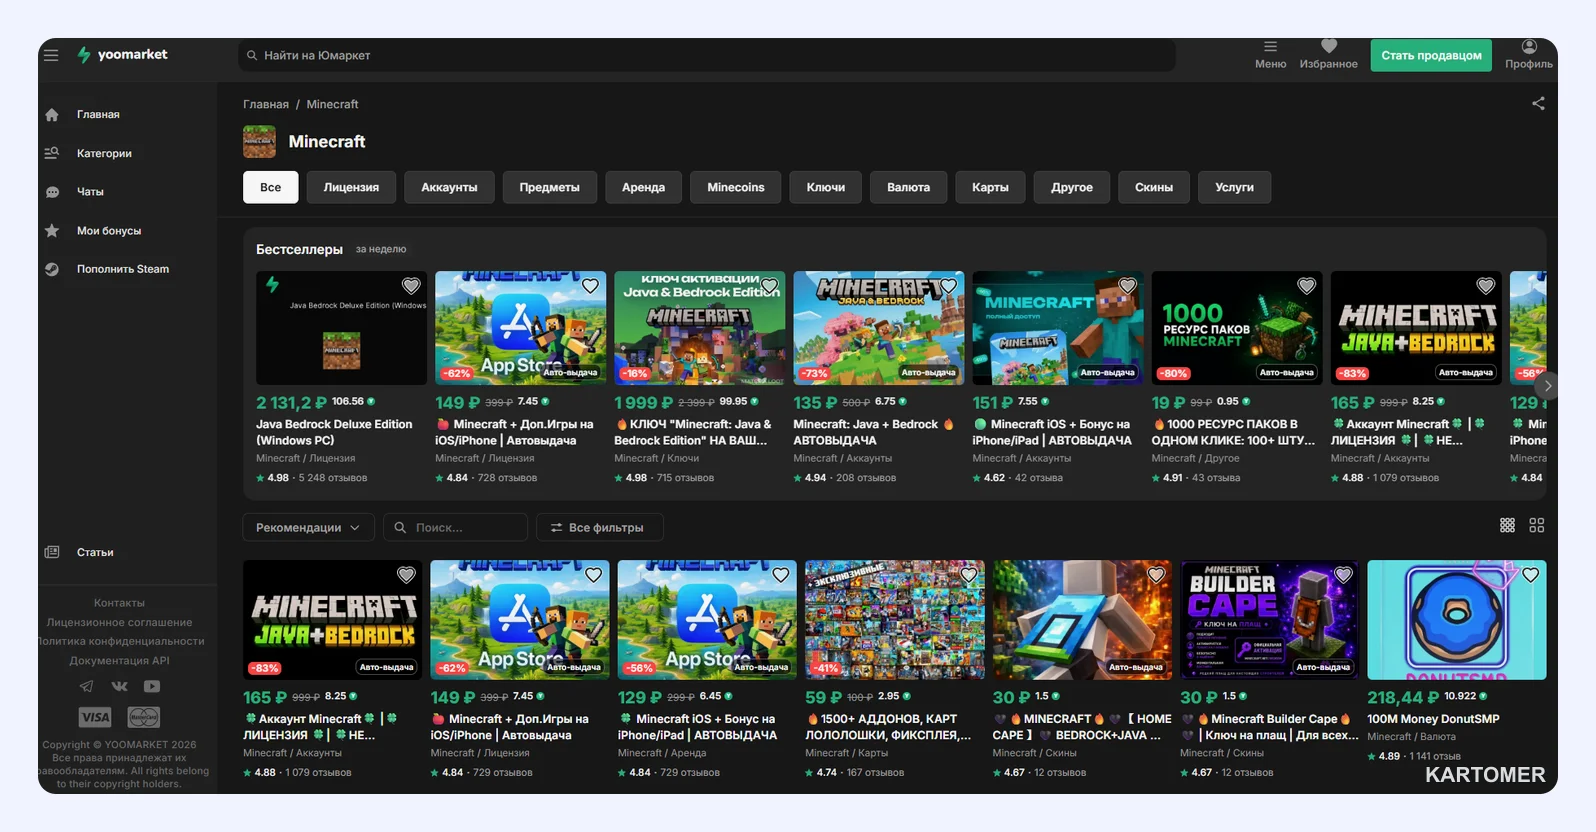Favorite the КЛЮЧ Java & Bedrock Edition card
This screenshot has height=832, width=1596.
[x=769, y=286]
